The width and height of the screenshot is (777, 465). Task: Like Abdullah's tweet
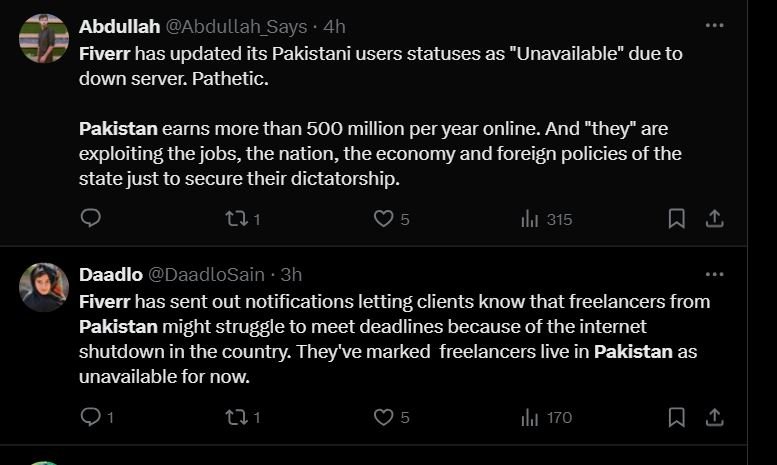(384, 218)
